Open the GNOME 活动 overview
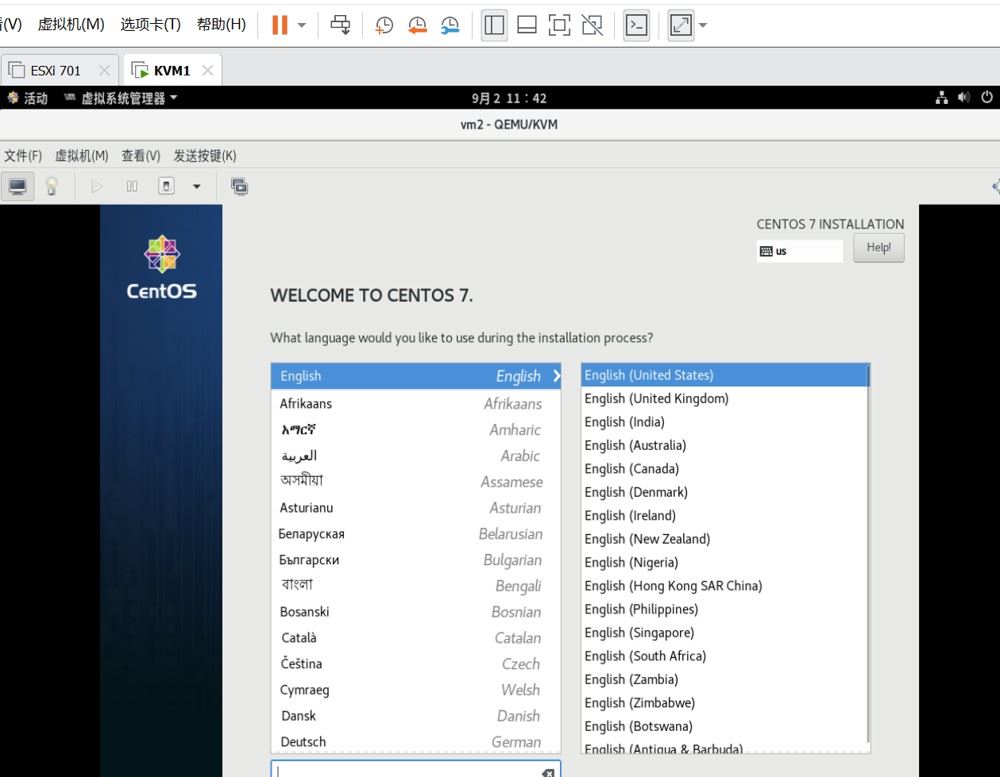1000x777 pixels. coord(27,98)
